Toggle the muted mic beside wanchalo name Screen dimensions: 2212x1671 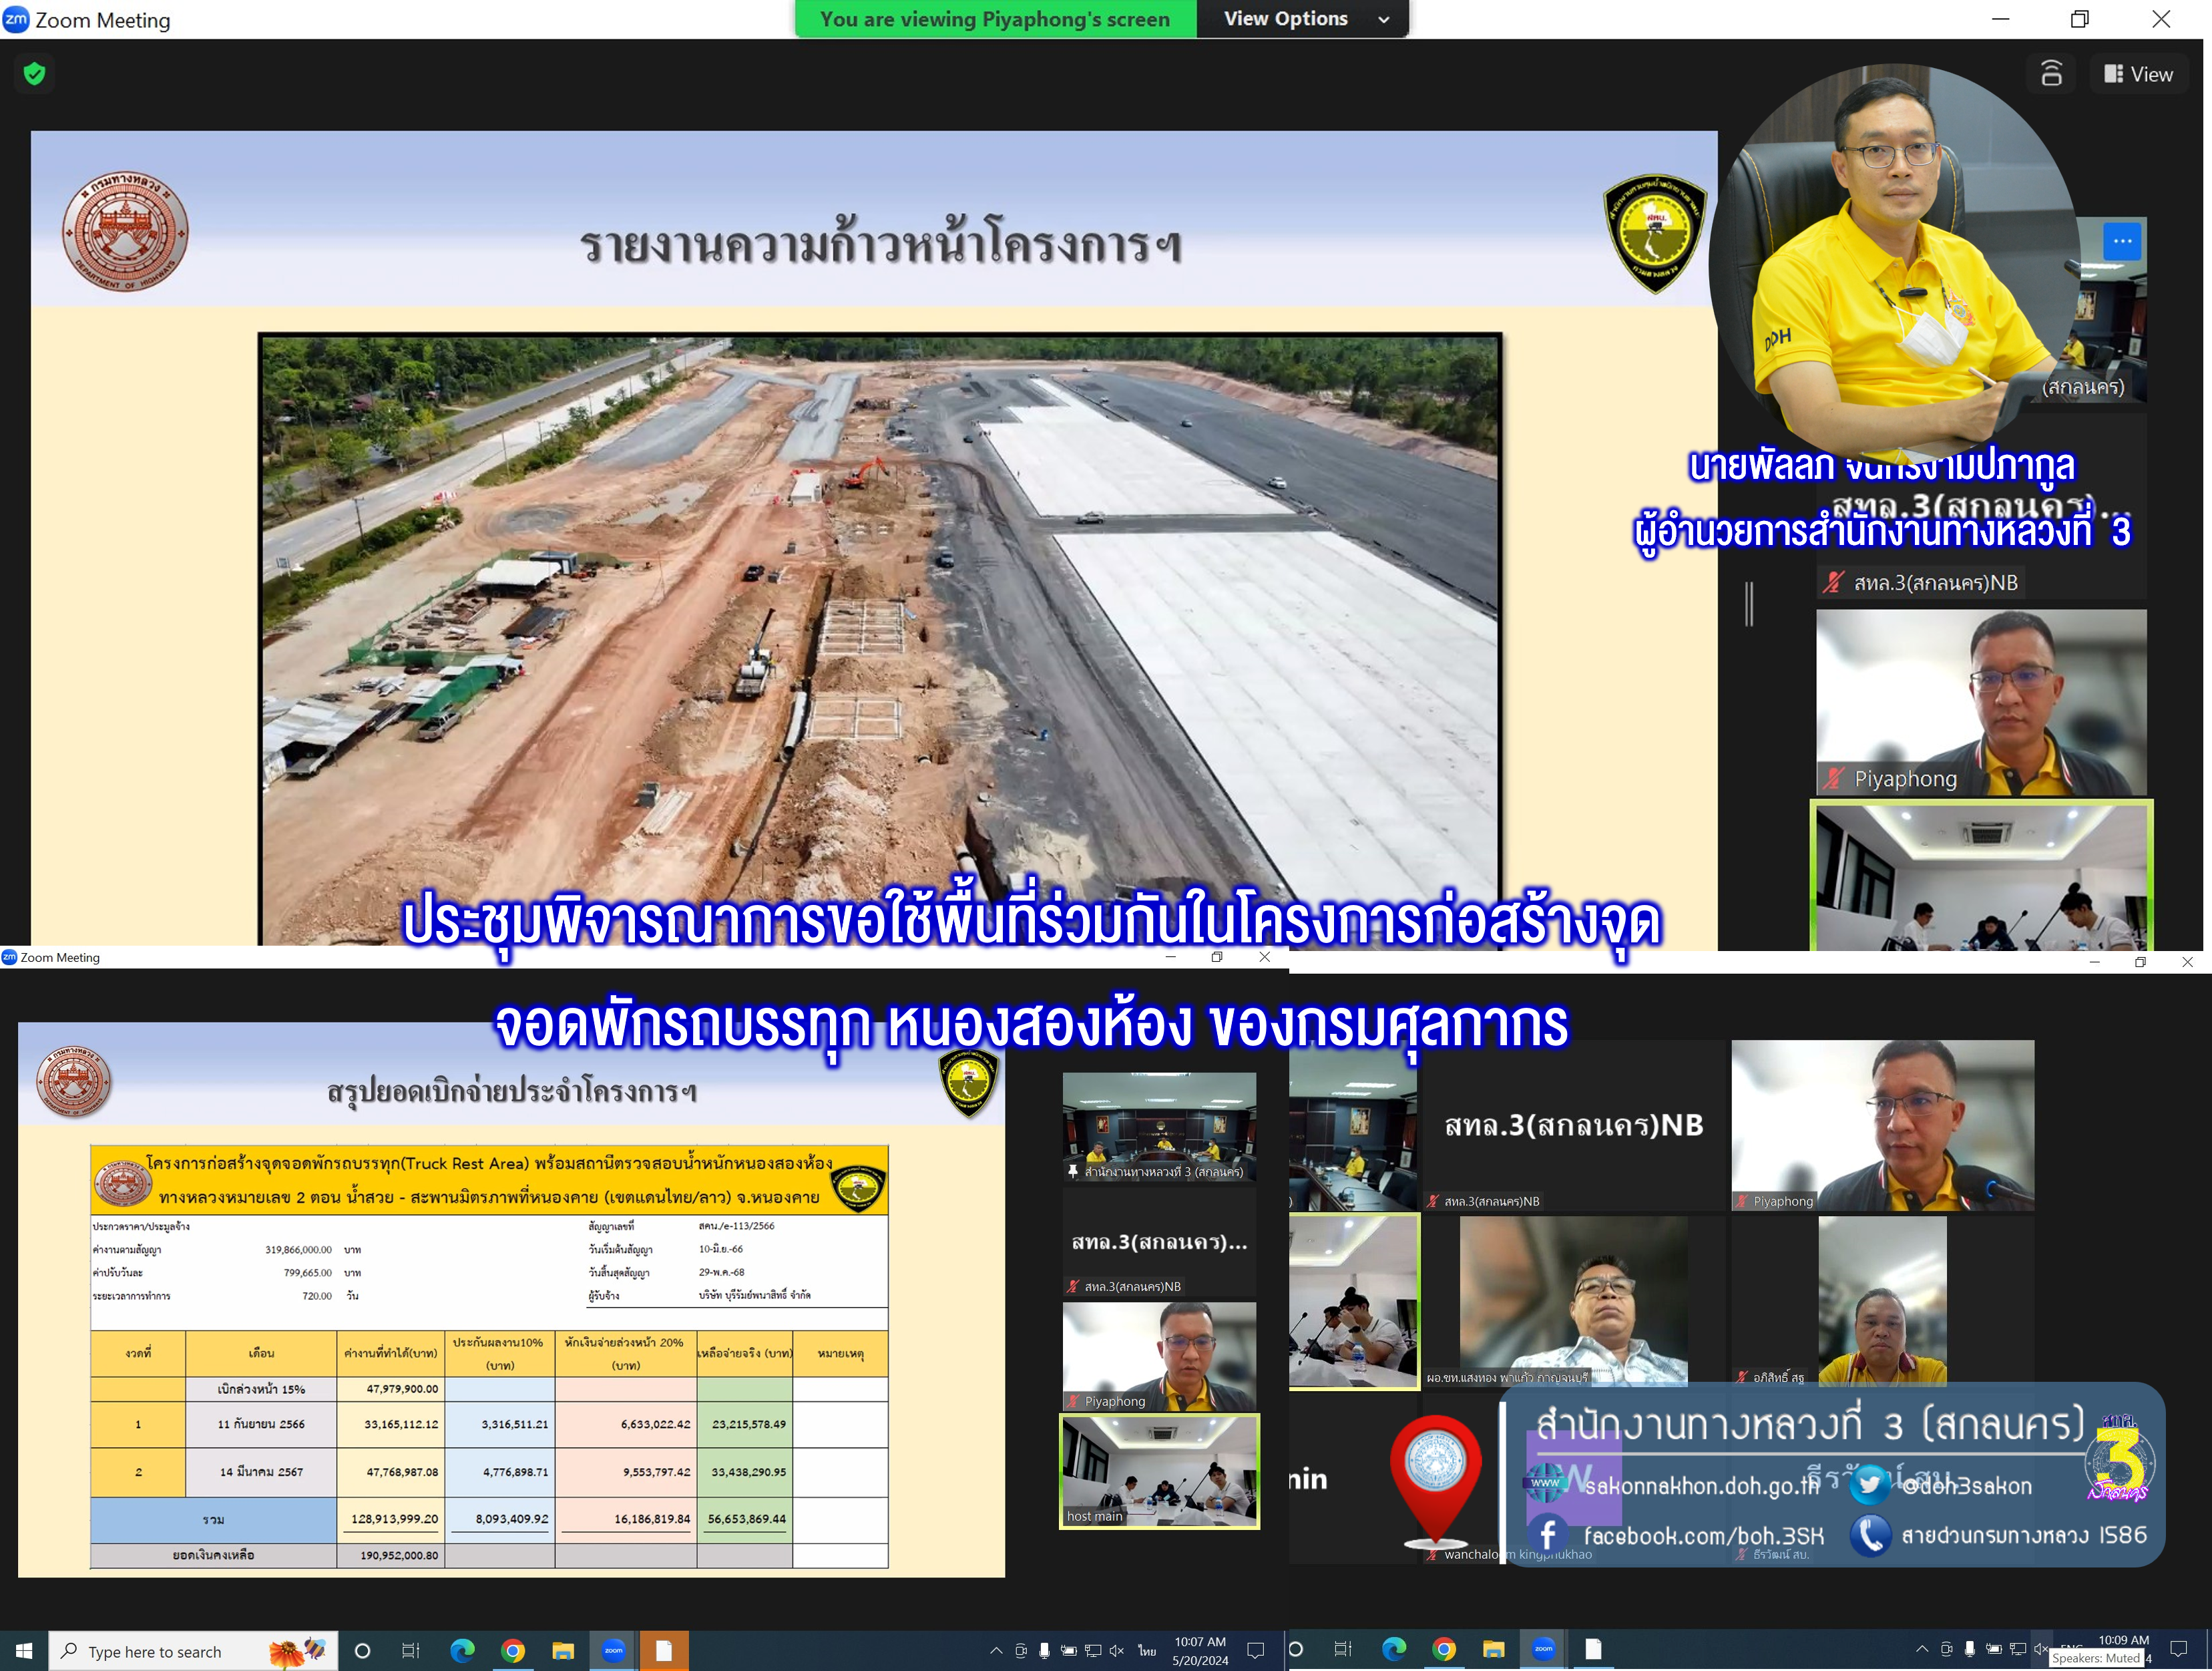tap(1432, 1555)
